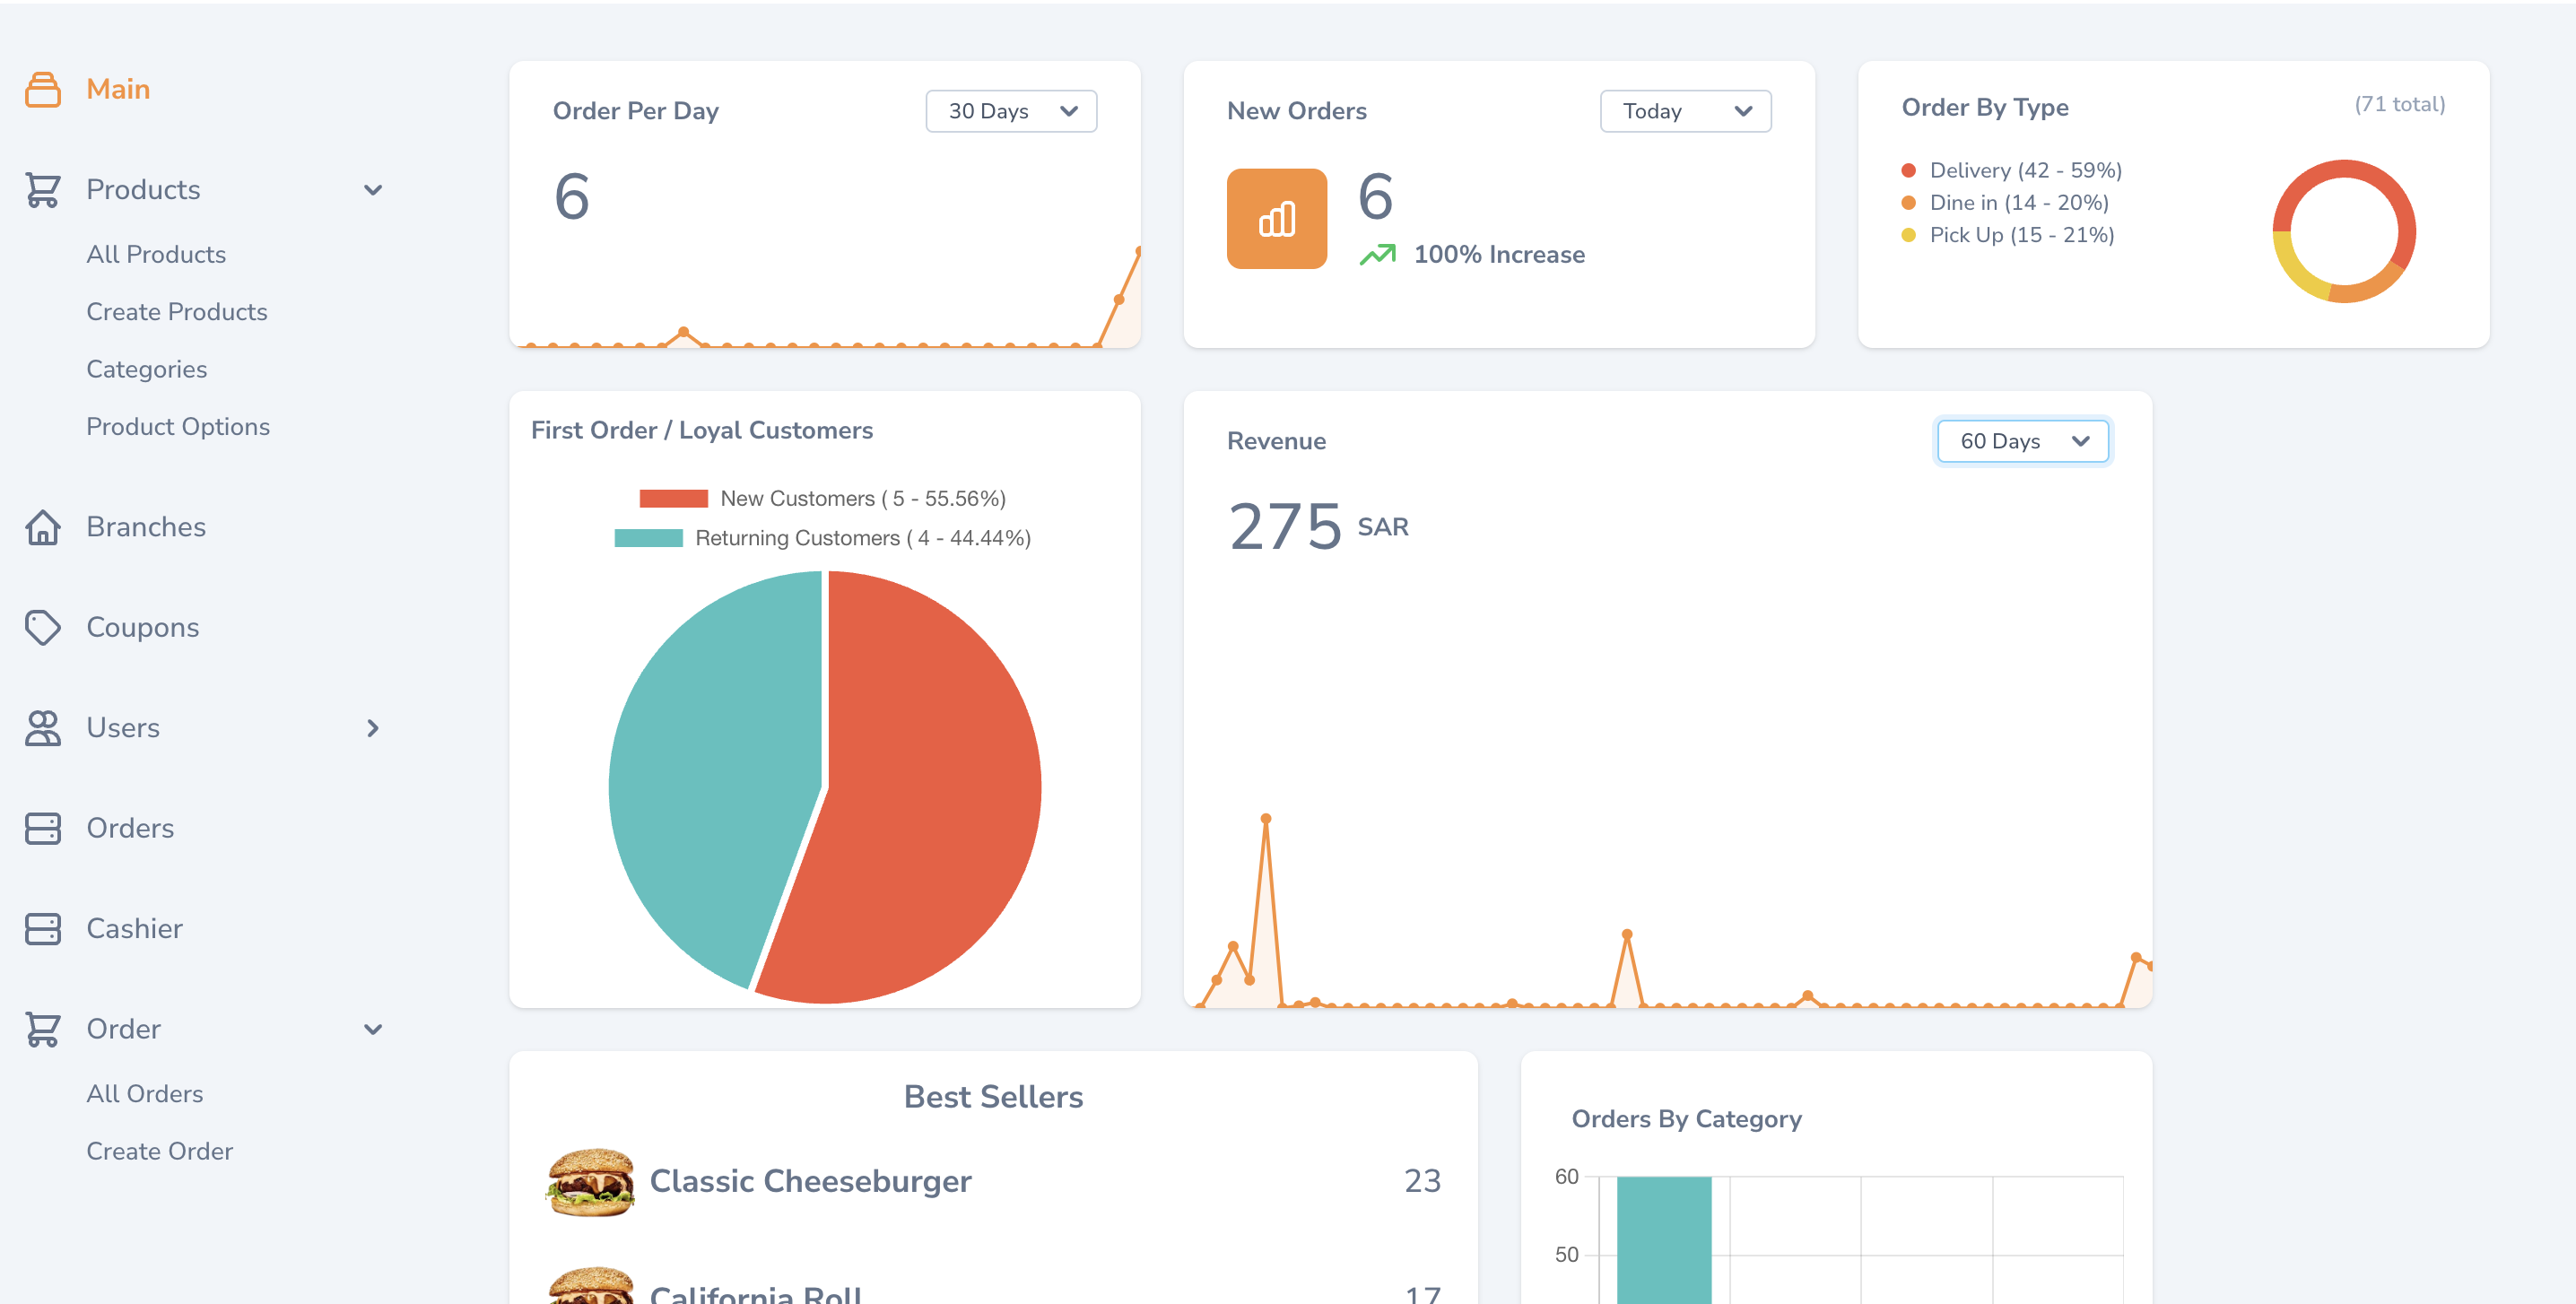
Task: Collapse the Products menu chevron
Action: 373,190
